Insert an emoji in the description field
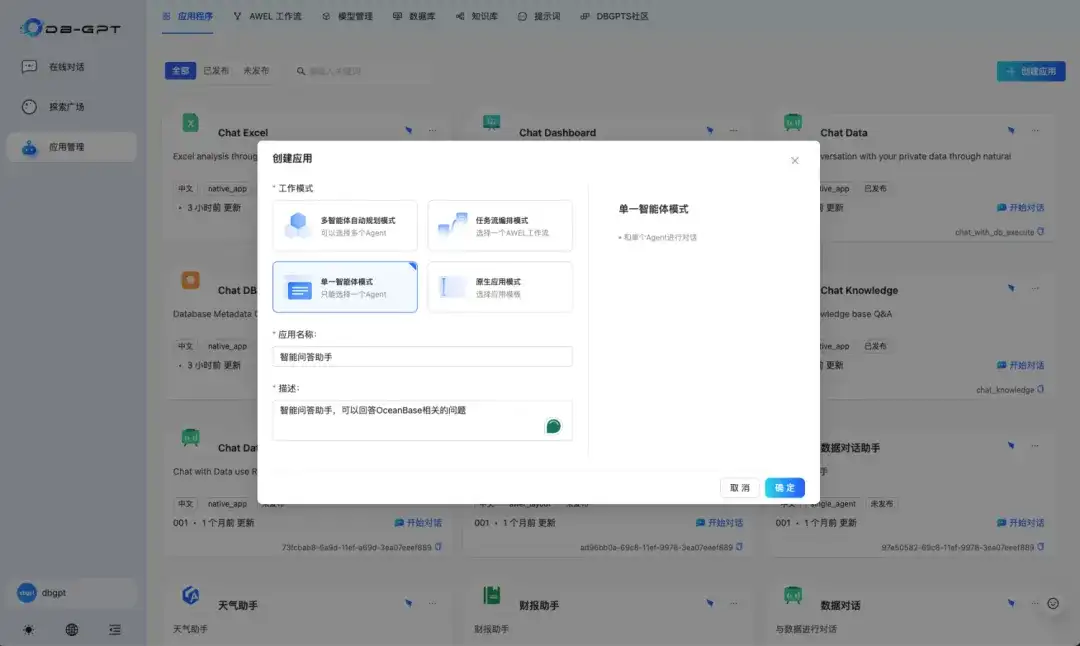Image resolution: width=1080 pixels, height=646 pixels. (554, 425)
